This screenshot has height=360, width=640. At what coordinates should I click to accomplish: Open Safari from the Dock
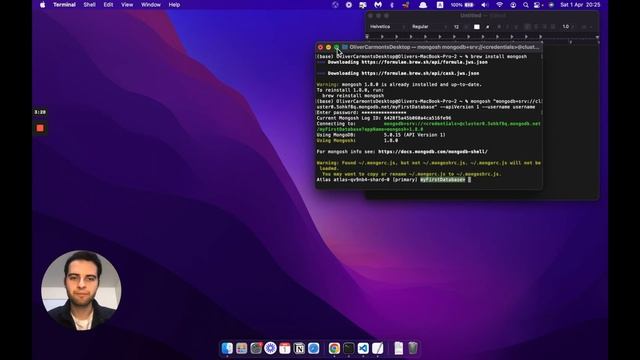tap(313, 348)
